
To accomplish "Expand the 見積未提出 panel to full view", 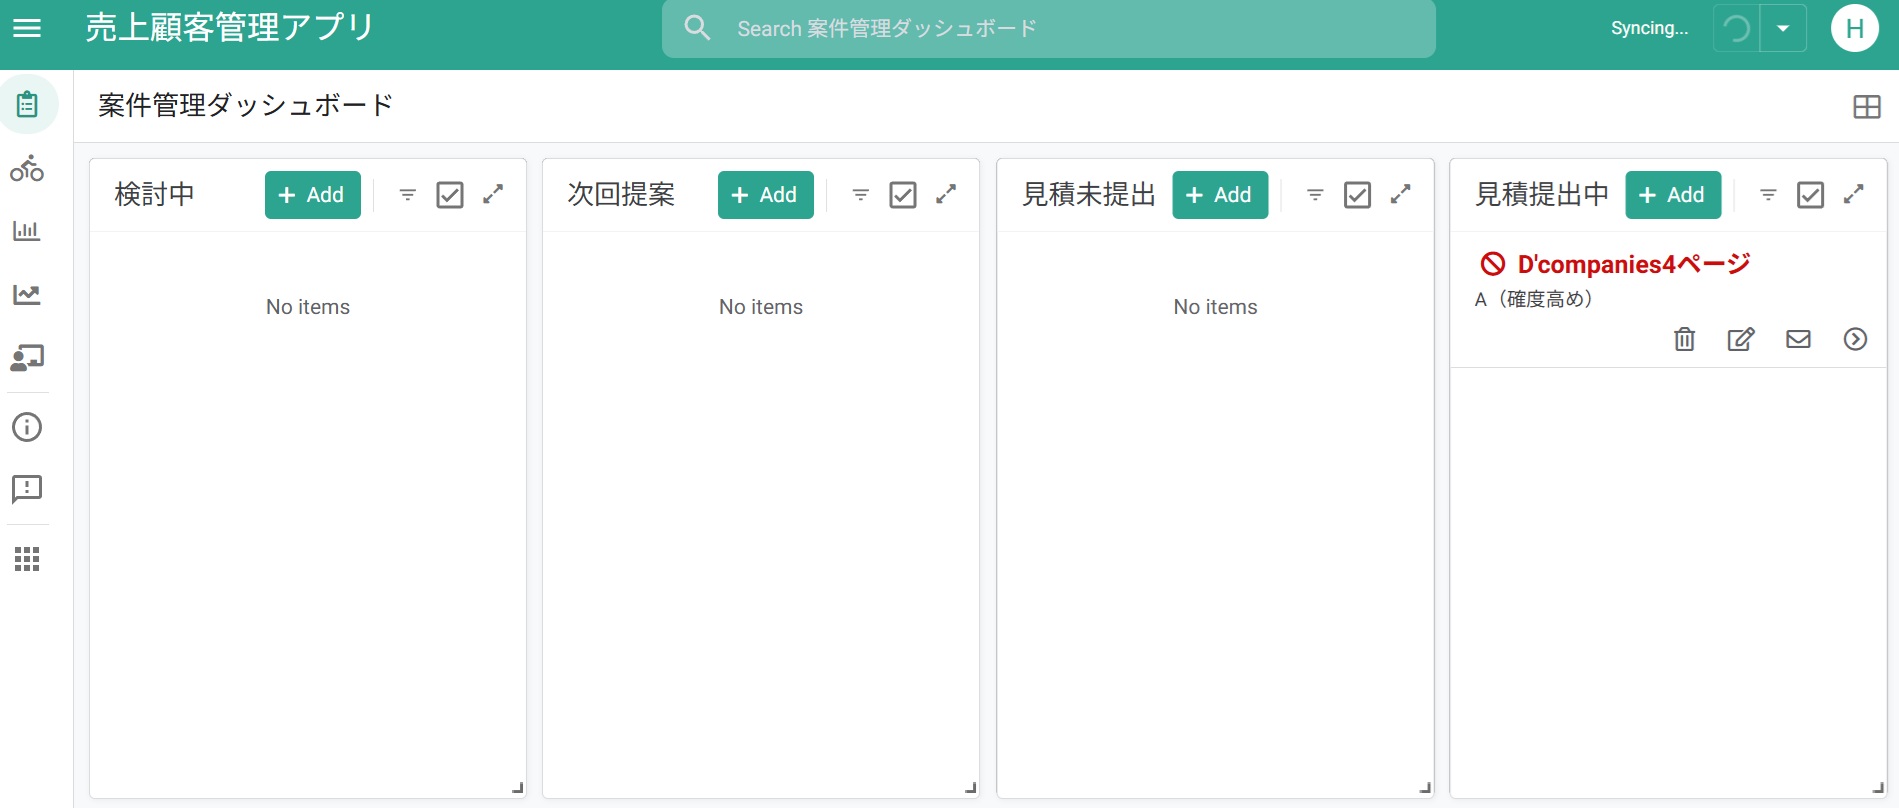I will pyautogui.click(x=1400, y=194).
